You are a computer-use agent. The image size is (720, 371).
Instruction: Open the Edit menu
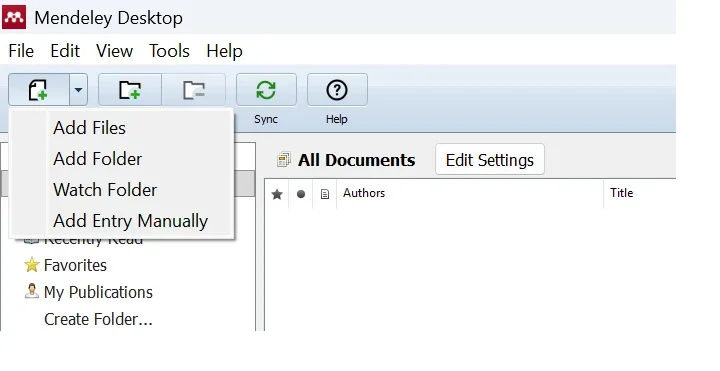[65, 51]
